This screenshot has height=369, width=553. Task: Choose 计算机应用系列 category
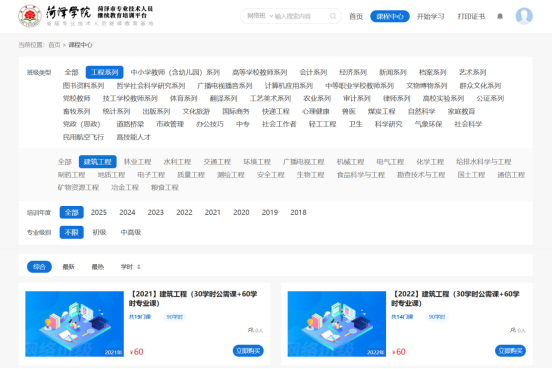pyautogui.click(x=289, y=85)
